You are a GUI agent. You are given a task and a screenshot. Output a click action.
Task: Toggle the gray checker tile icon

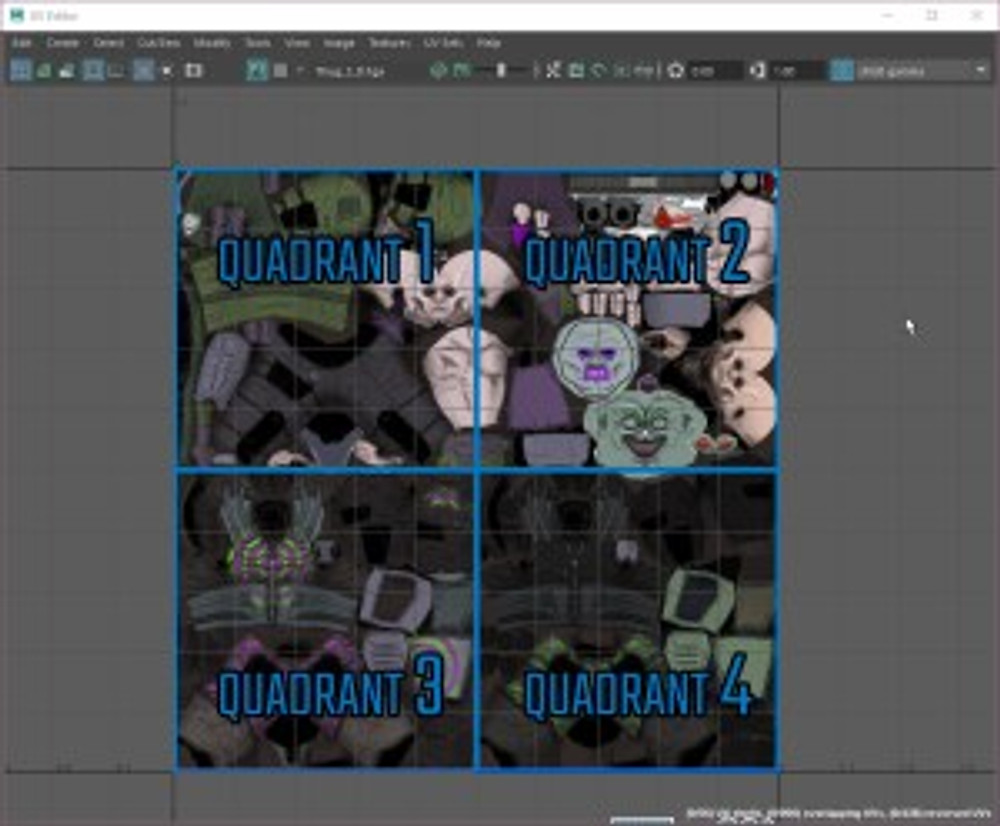[x=281, y=70]
